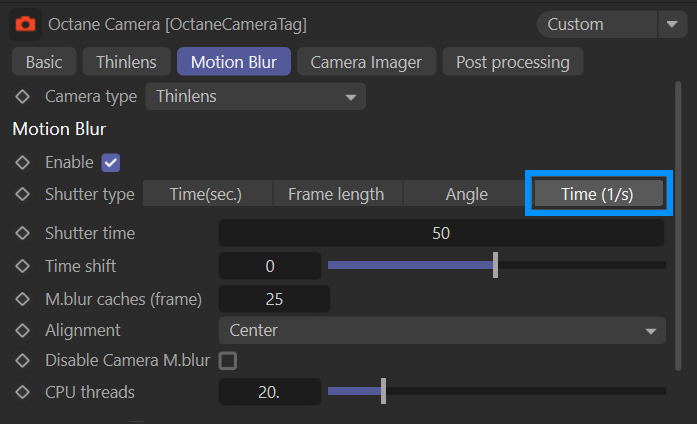Image resolution: width=697 pixels, height=424 pixels.
Task: Open the Custom preset dropdown
Action: pos(610,23)
